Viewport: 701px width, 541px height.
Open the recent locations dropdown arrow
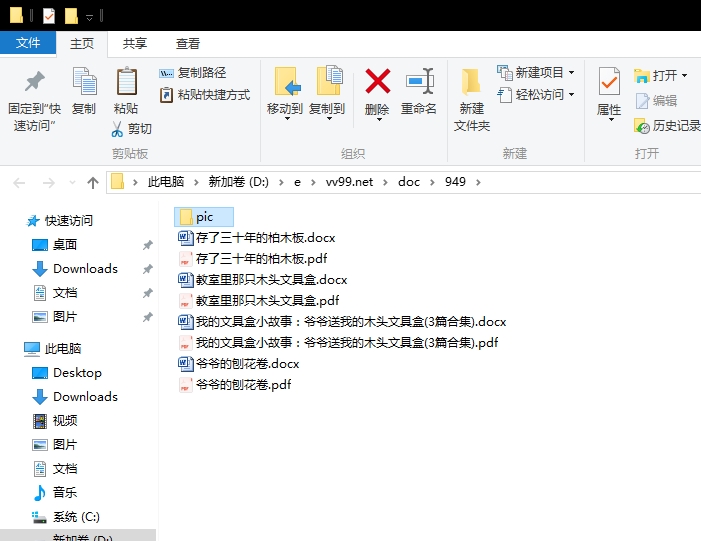point(72,182)
